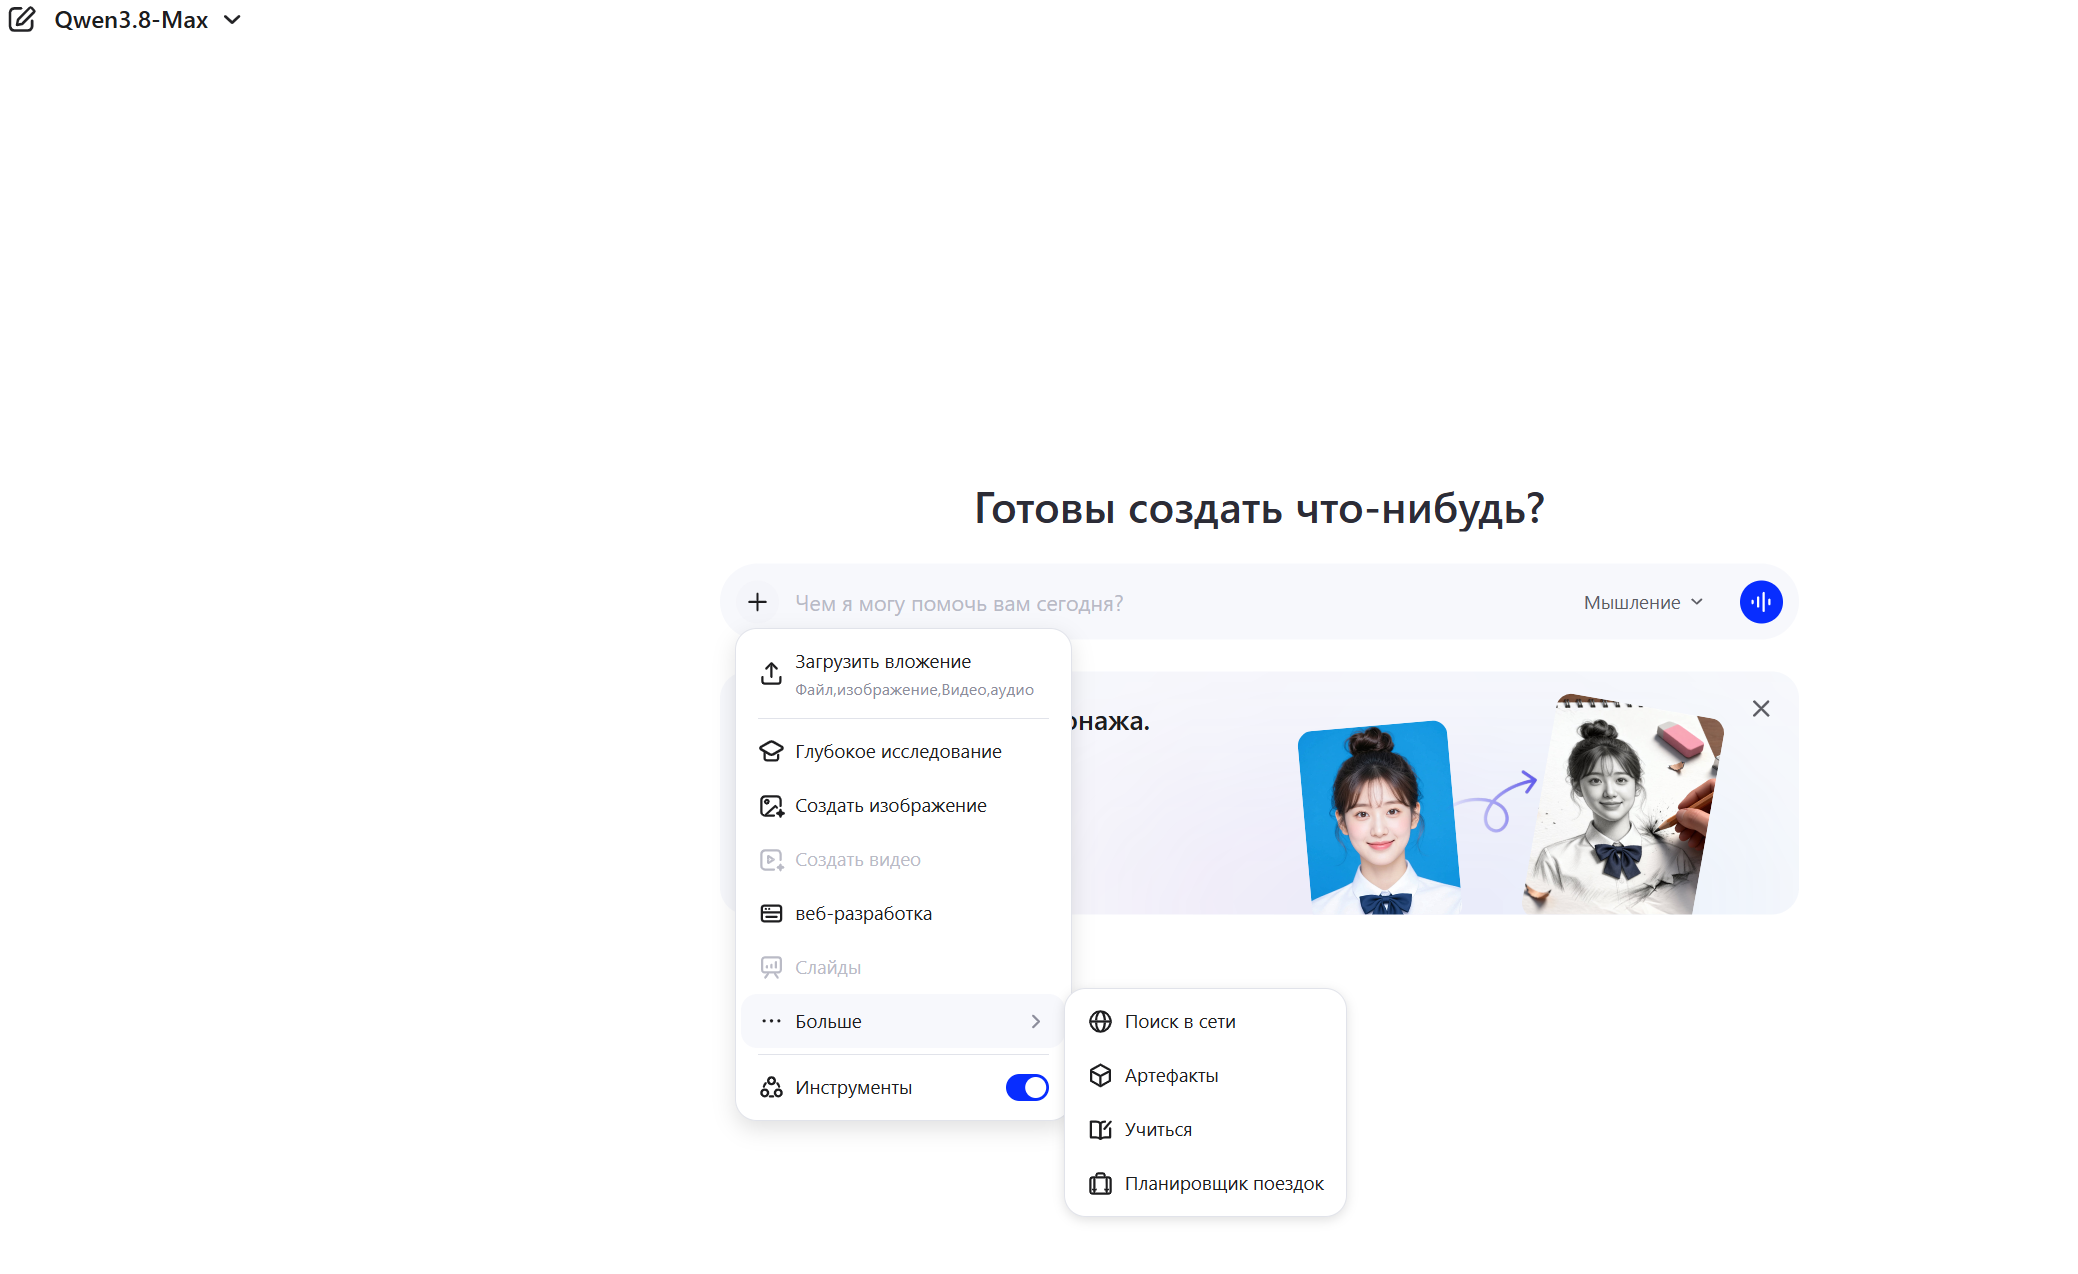Image resolution: width=2078 pixels, height=1274 pixels.
Task: Click the plus attachment button
Action: click(x=757, y=602)
